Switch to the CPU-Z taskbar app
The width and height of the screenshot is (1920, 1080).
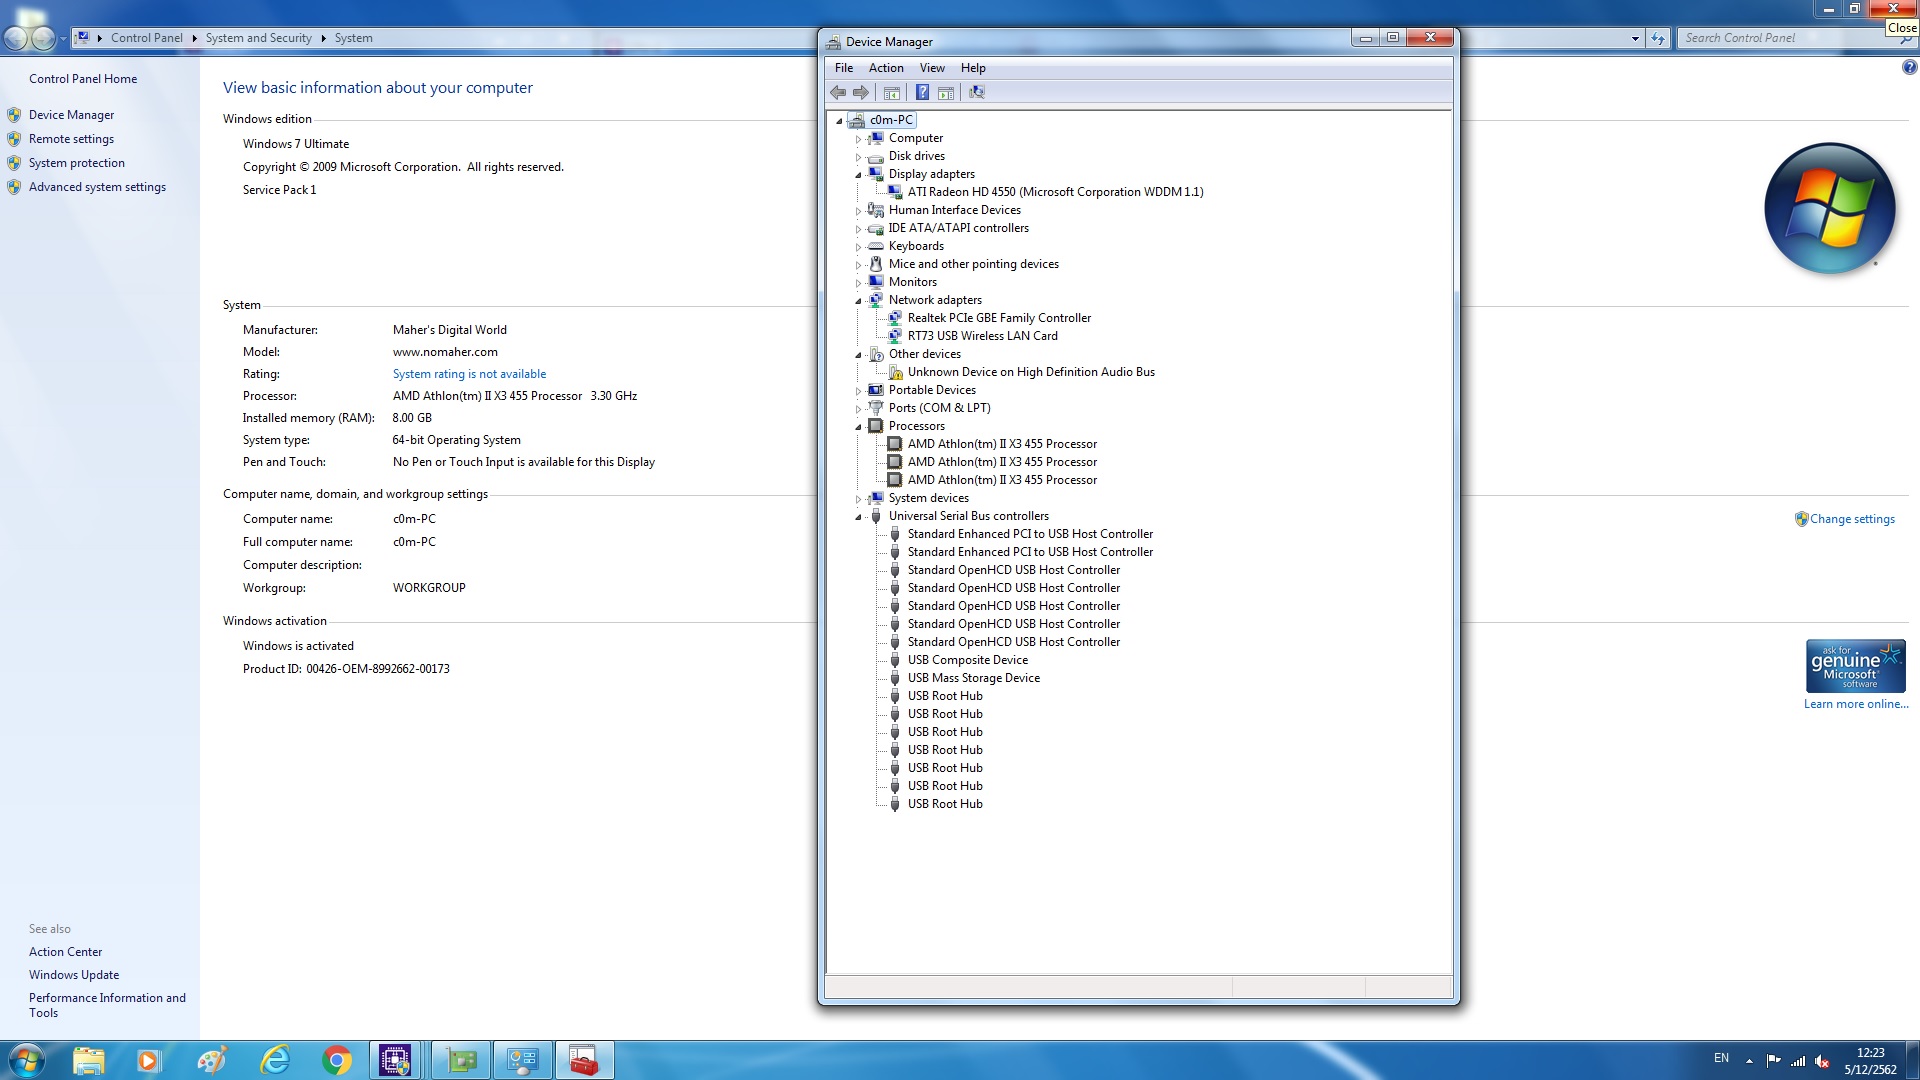point(396,1060)
